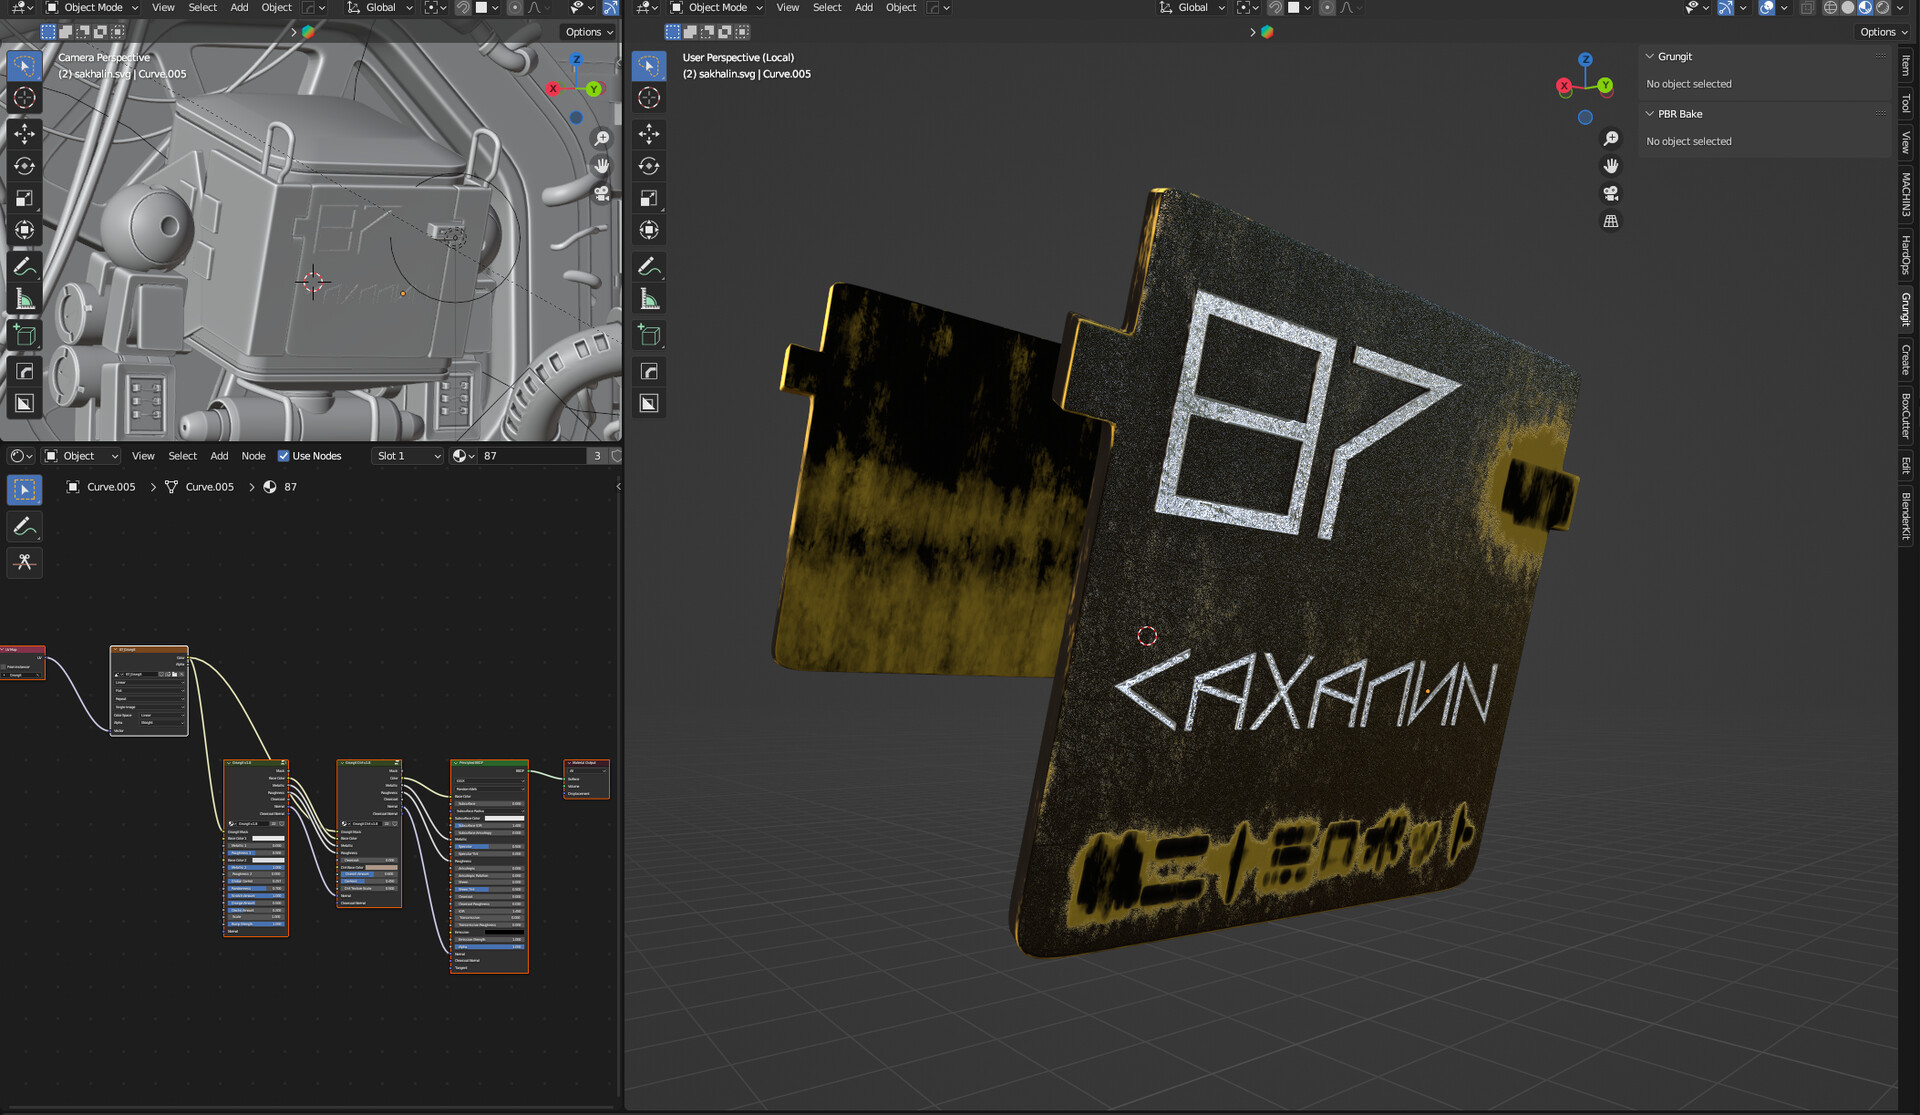The image size is (1920, 1115).
Task: Uncheck the Use Nodes checkbox
Action: [x=284, y=456]
